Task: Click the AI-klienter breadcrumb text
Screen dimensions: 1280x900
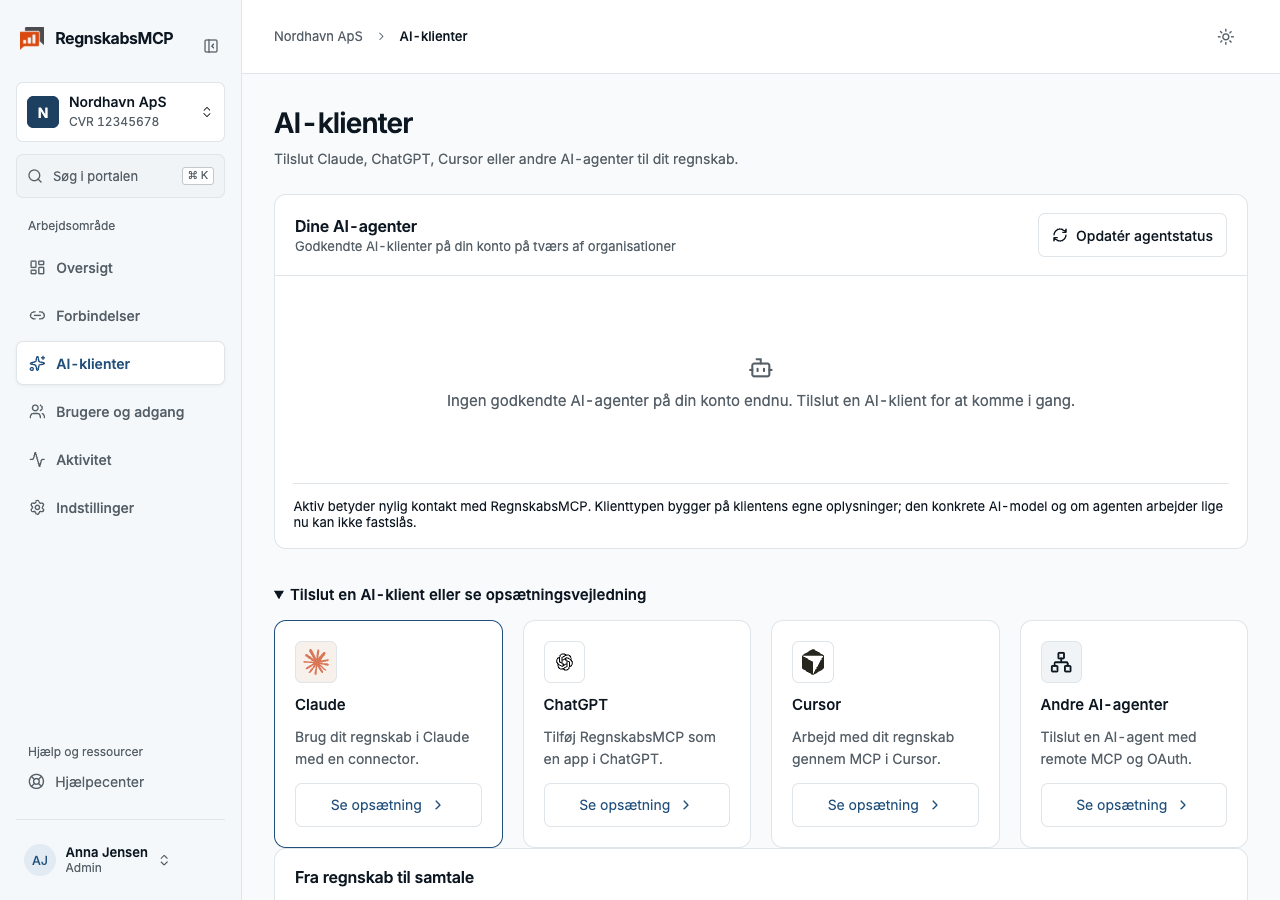Action: (x=433, y=37)
